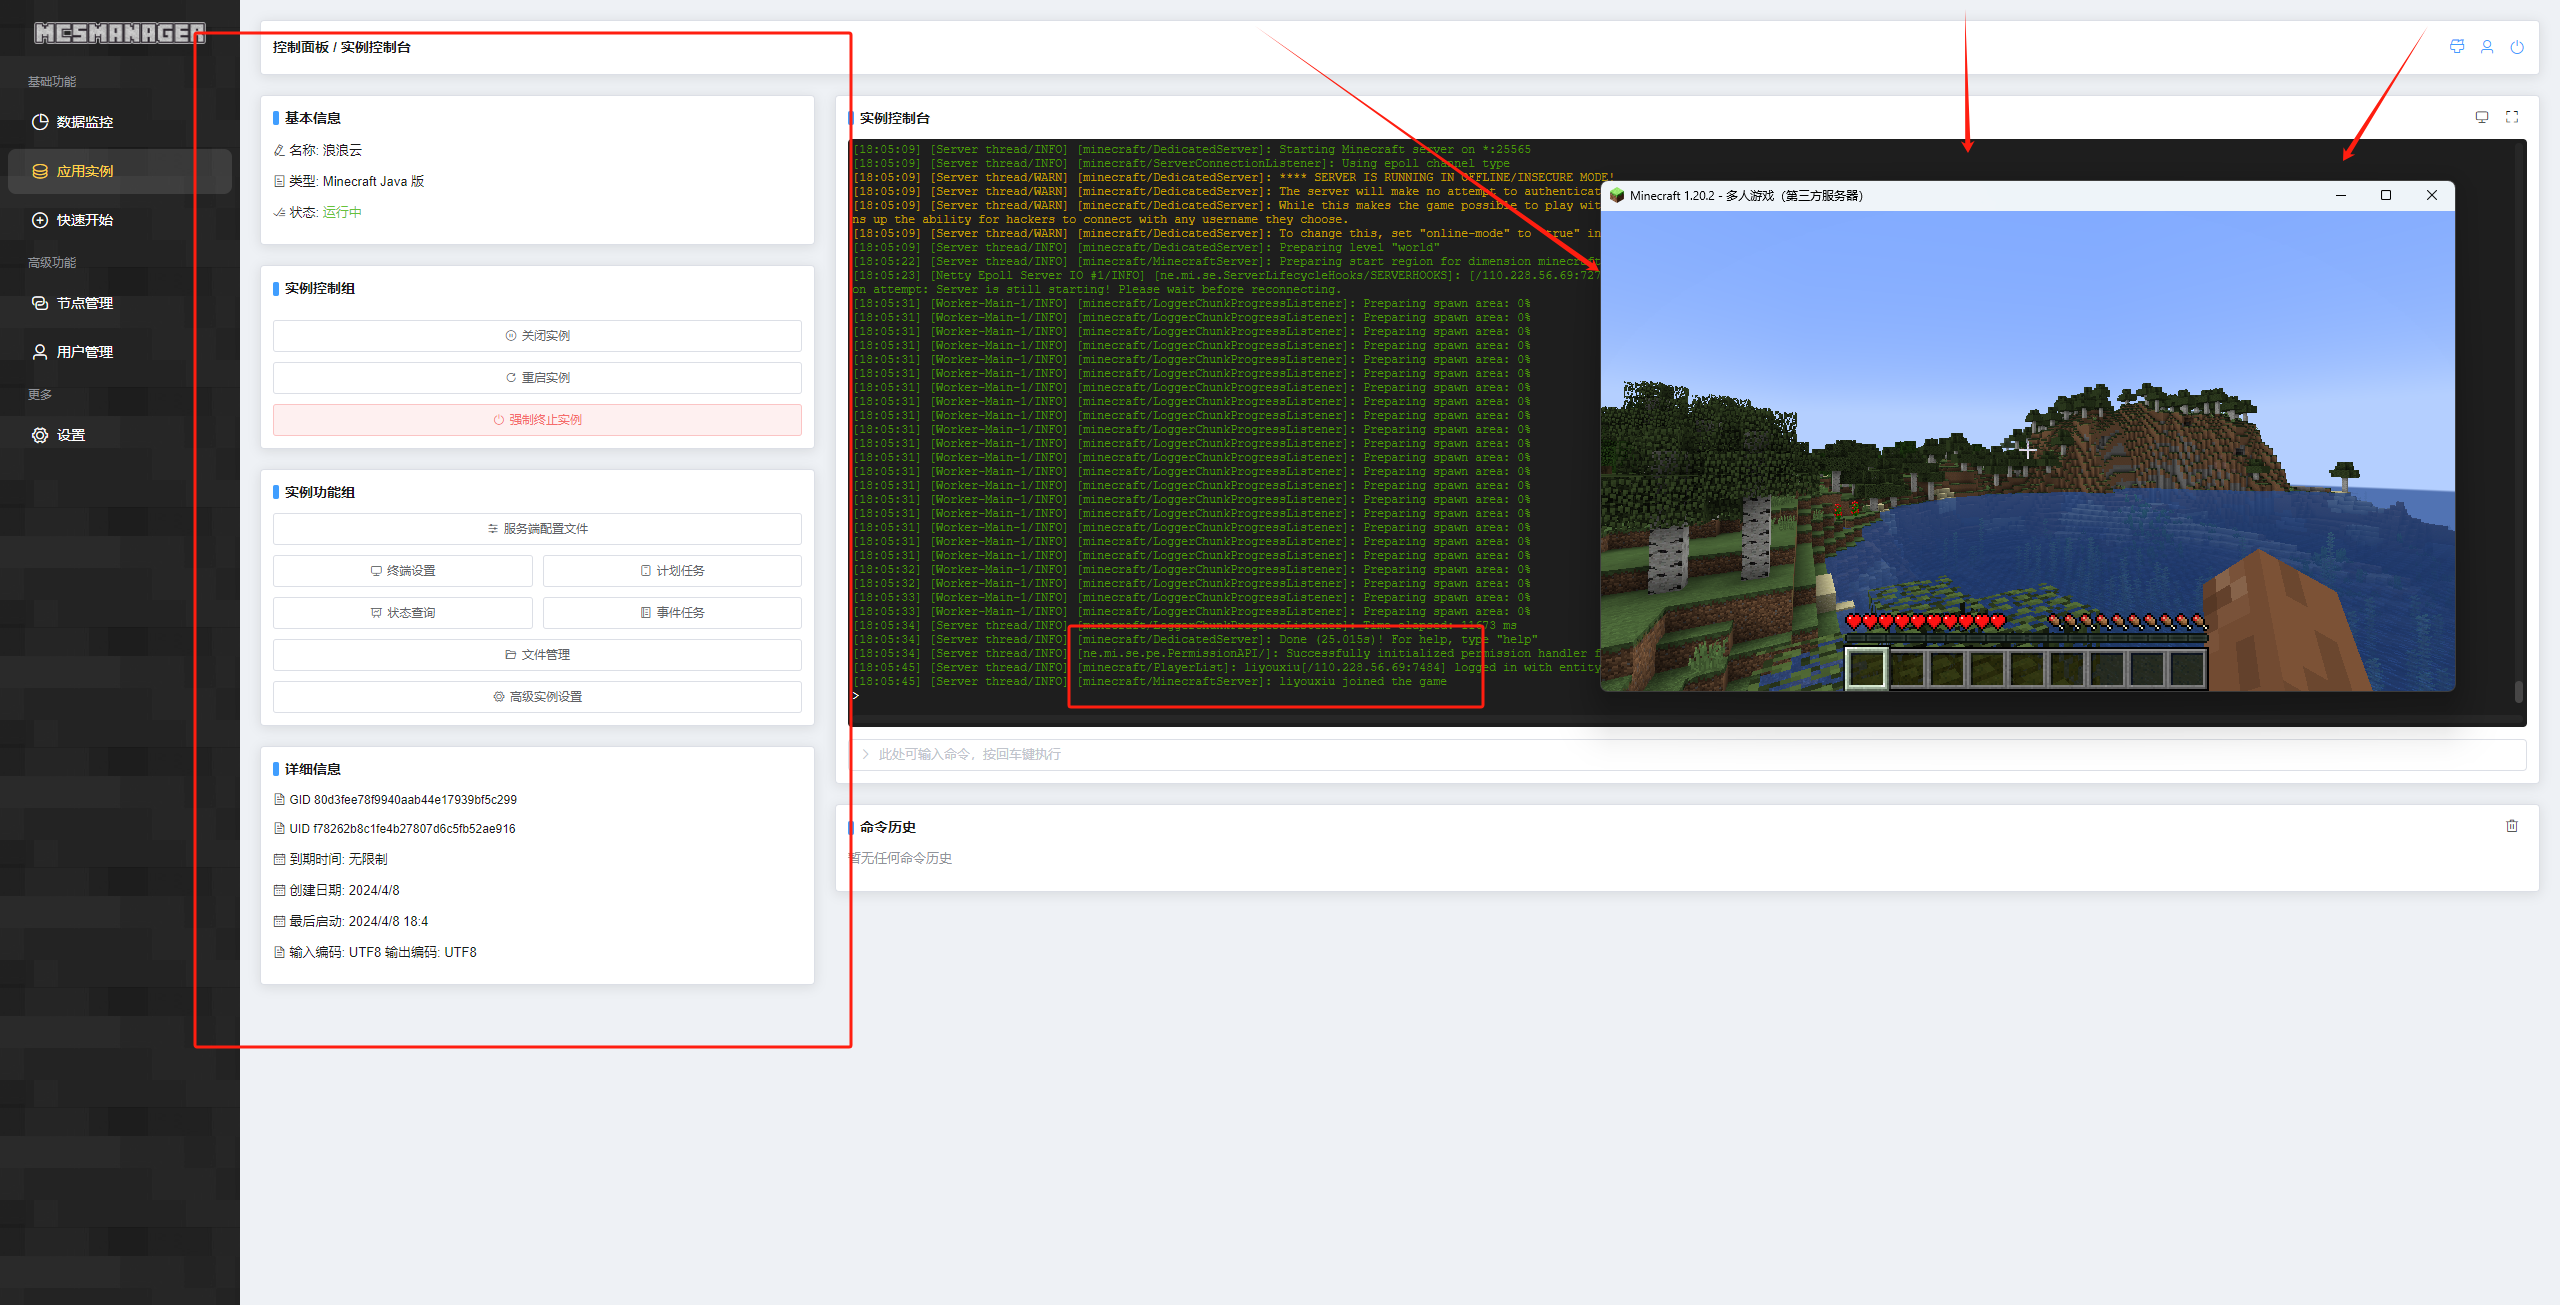The width and height of the screenshot is (2560, 1305).
Task: Open 终端设置 button
Action: pos(403,571)
